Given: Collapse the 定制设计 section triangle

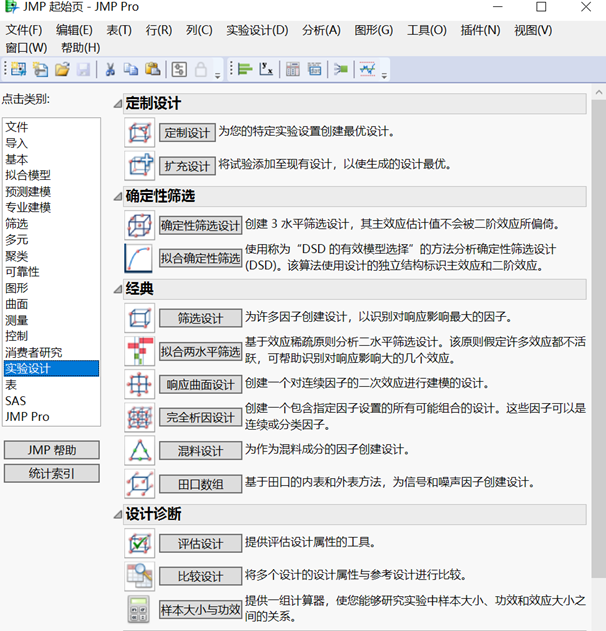Looking at the screenshot, I should click(118, 104).
